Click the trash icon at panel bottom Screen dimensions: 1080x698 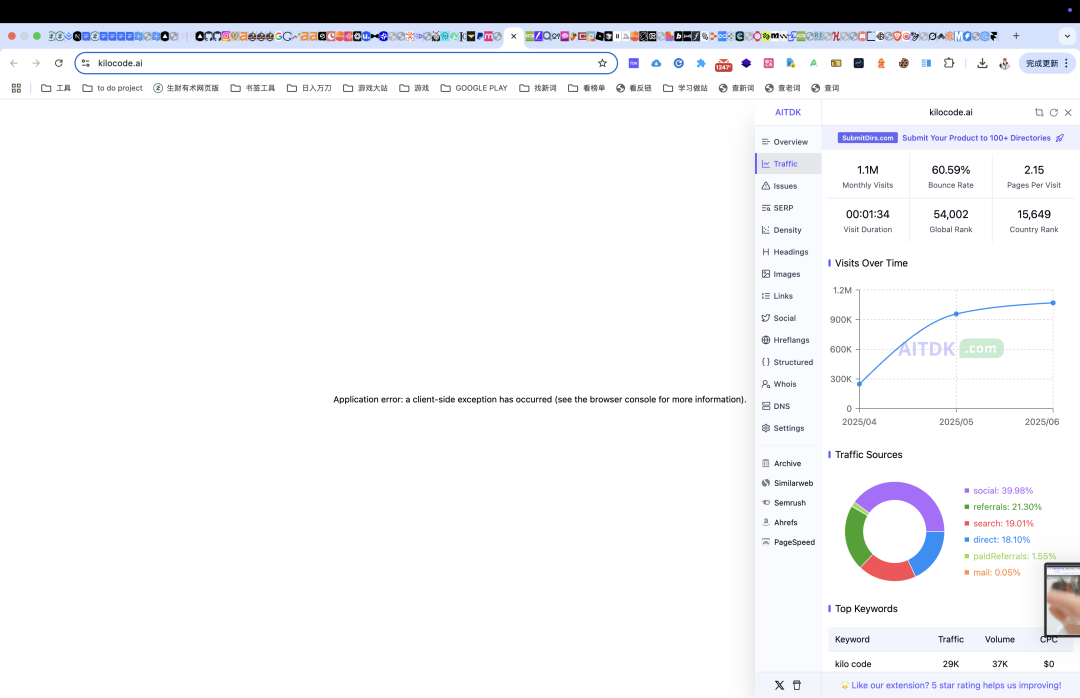pos(797,686)
